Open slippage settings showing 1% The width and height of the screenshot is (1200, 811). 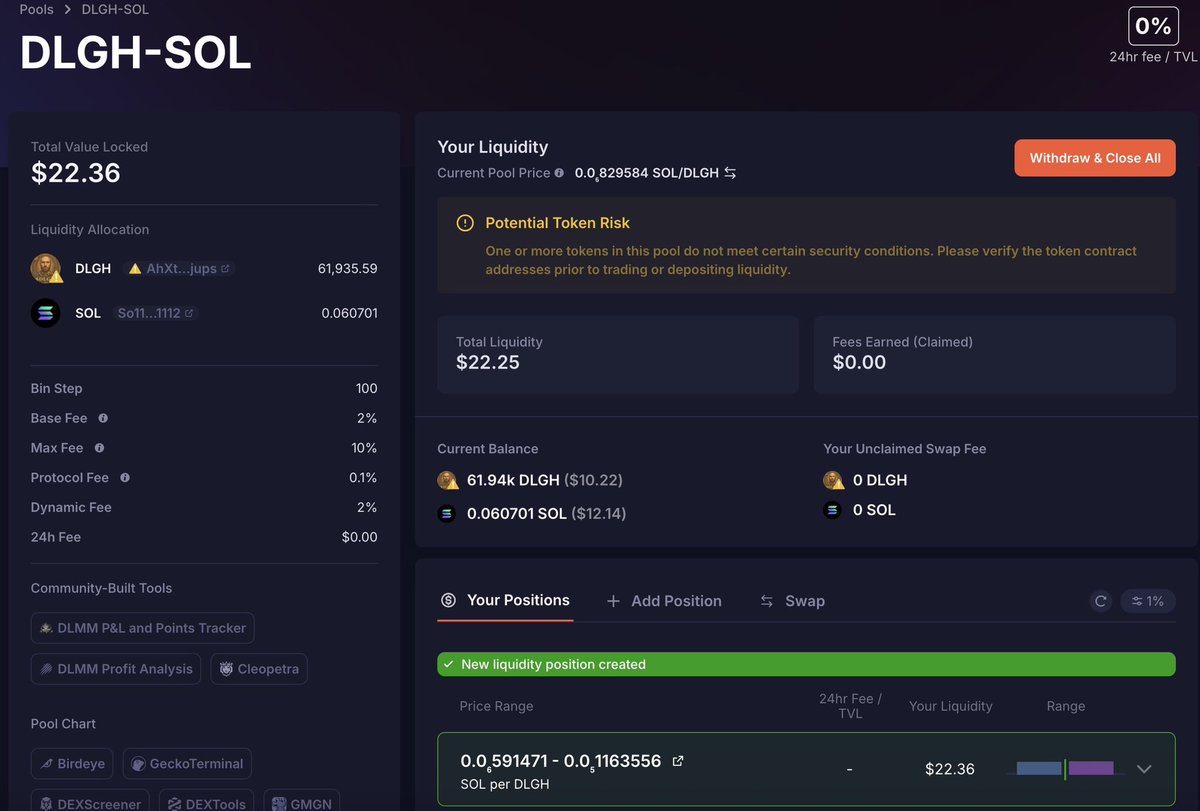1148,601
